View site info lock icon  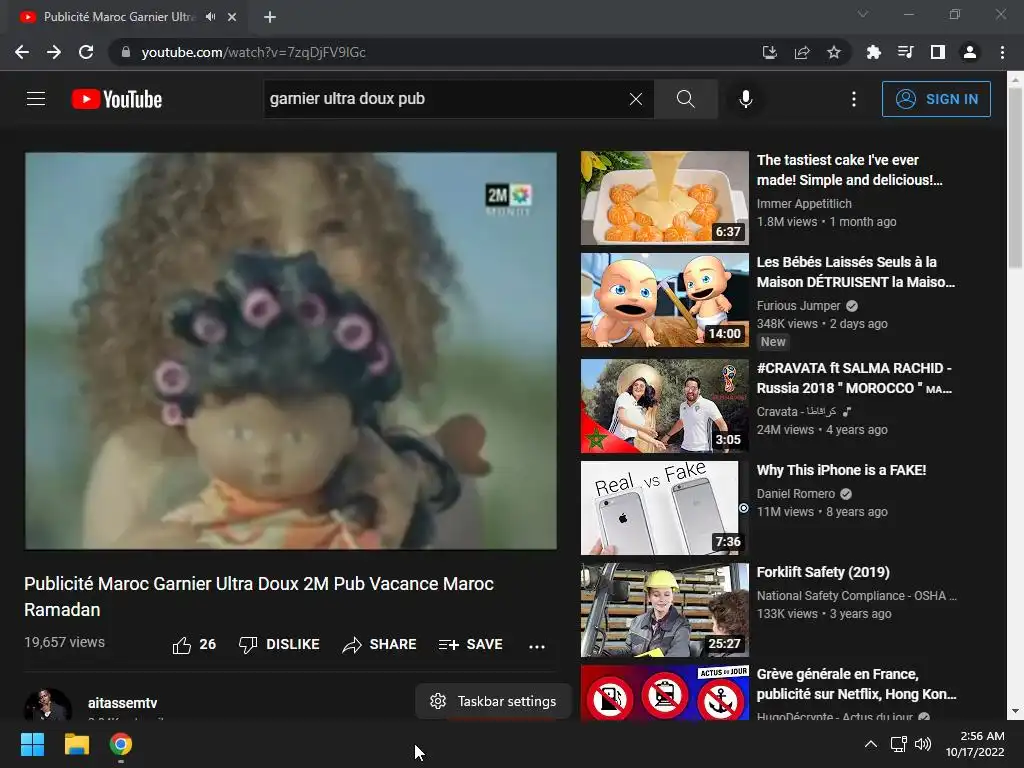pos(126,52)
